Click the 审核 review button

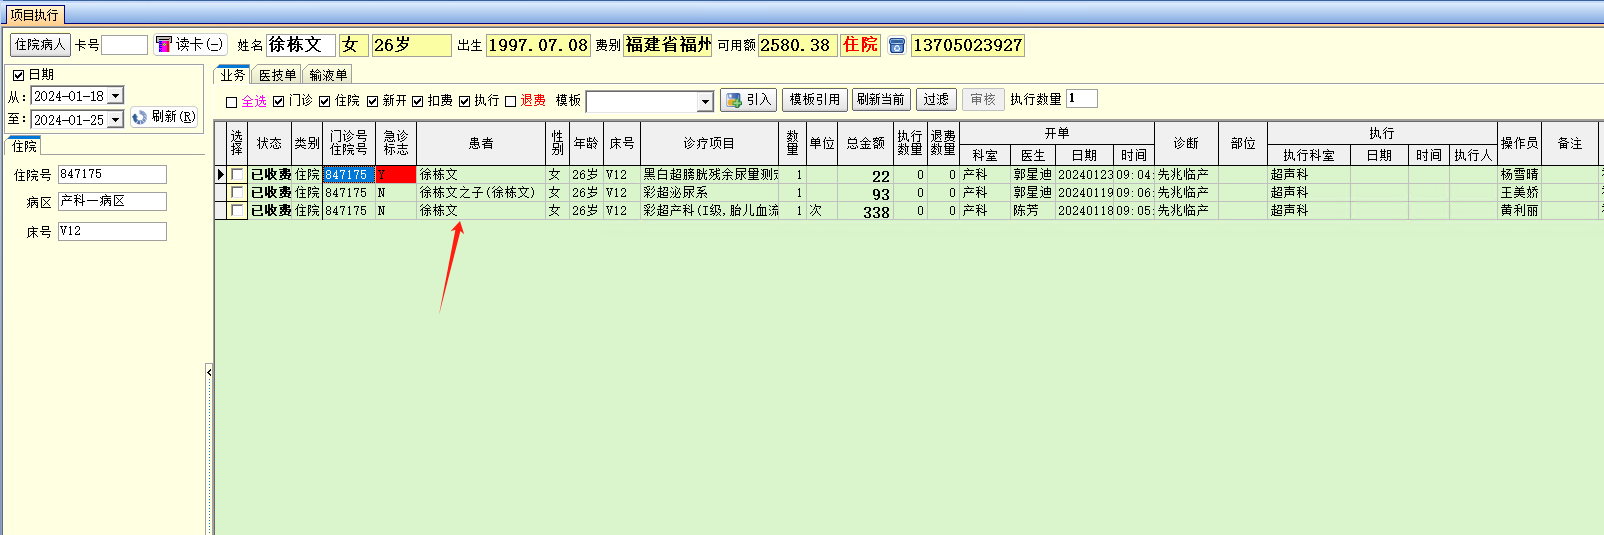(983, 100)
